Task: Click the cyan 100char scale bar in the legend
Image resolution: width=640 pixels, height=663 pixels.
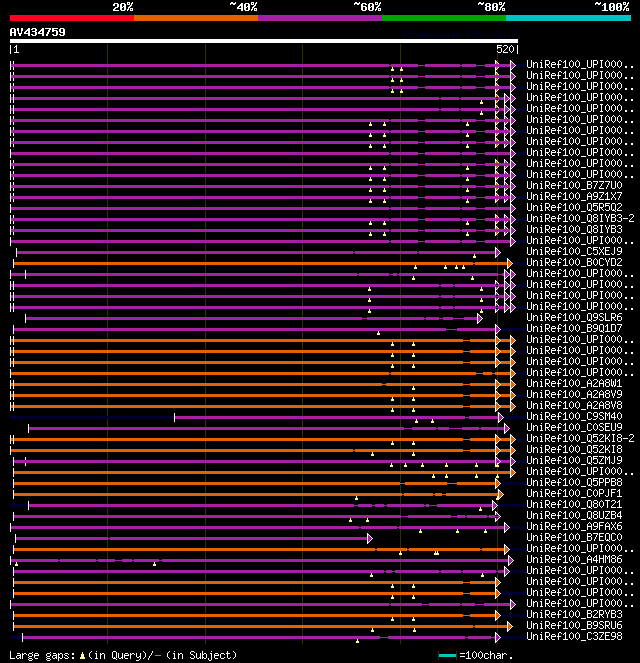Action: click(x=447, y=655)
